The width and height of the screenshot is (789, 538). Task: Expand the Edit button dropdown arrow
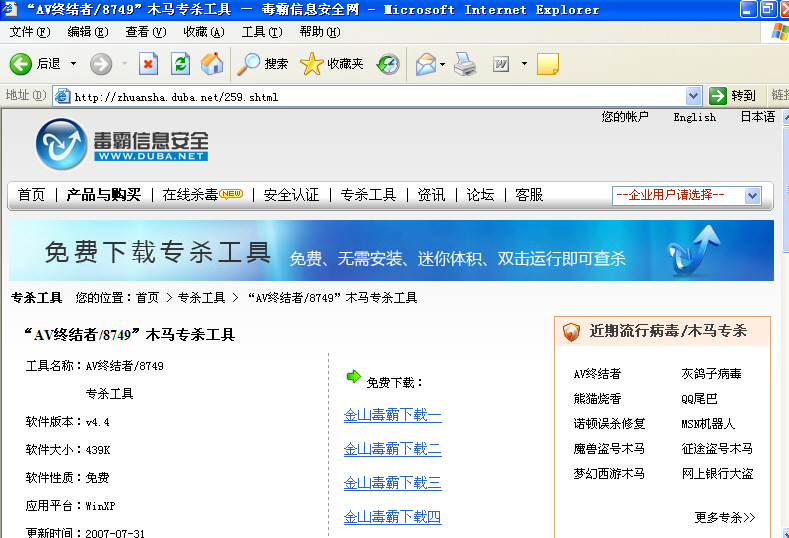[x=524, y=64]
